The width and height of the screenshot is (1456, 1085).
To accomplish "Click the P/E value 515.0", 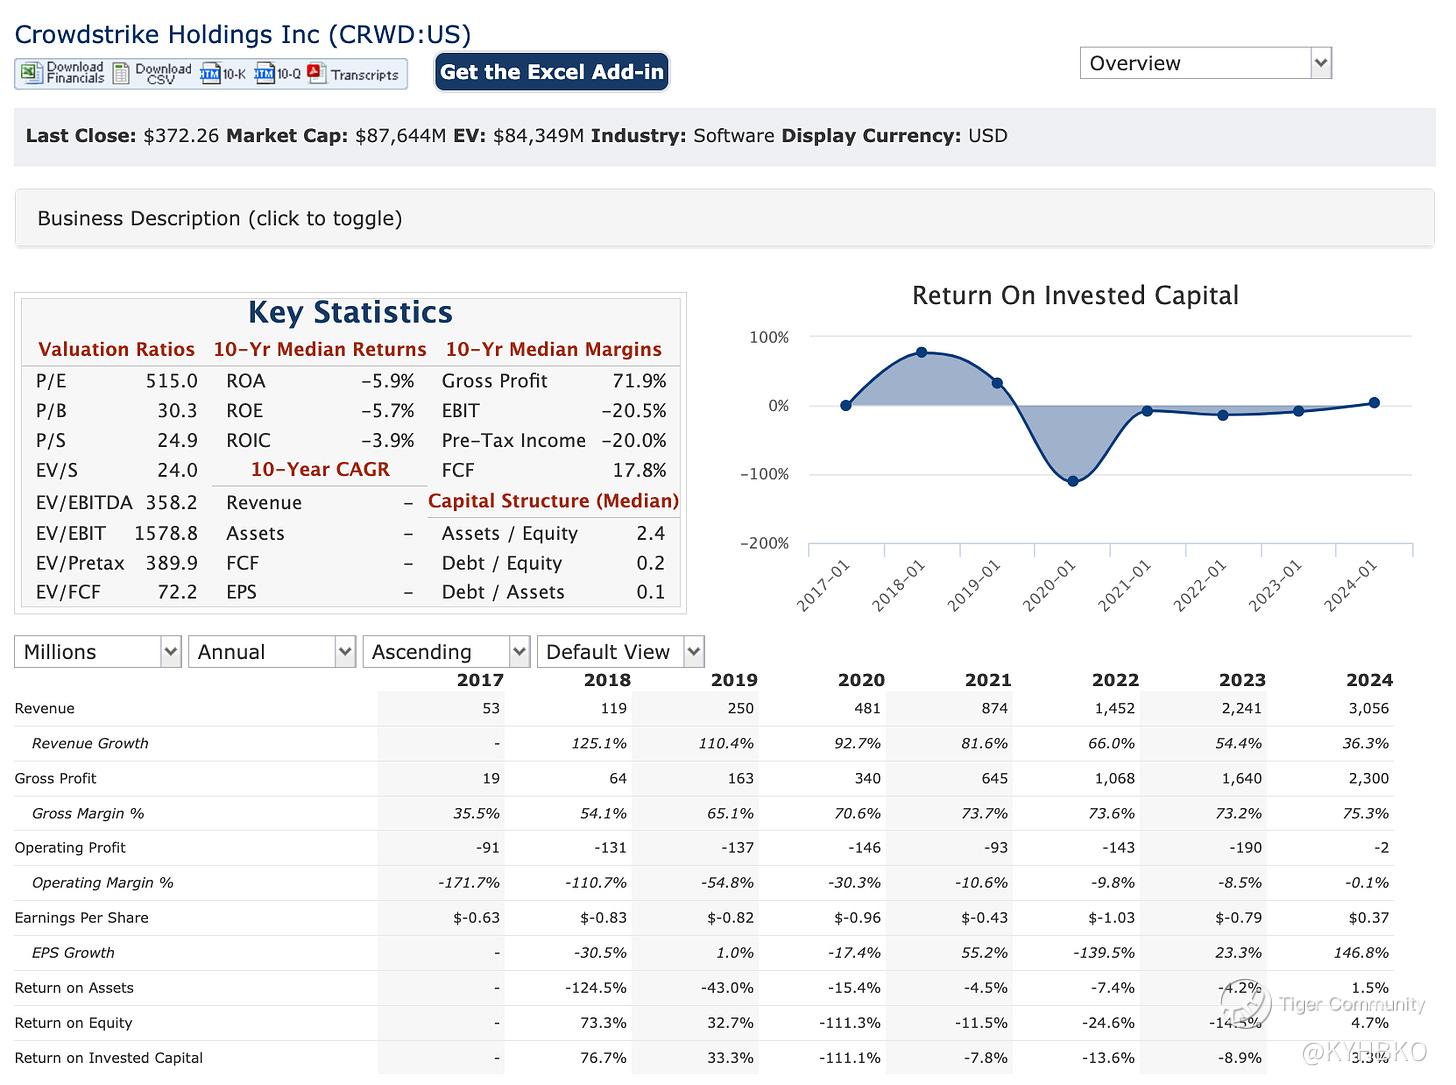I will [x=172, y=381].
